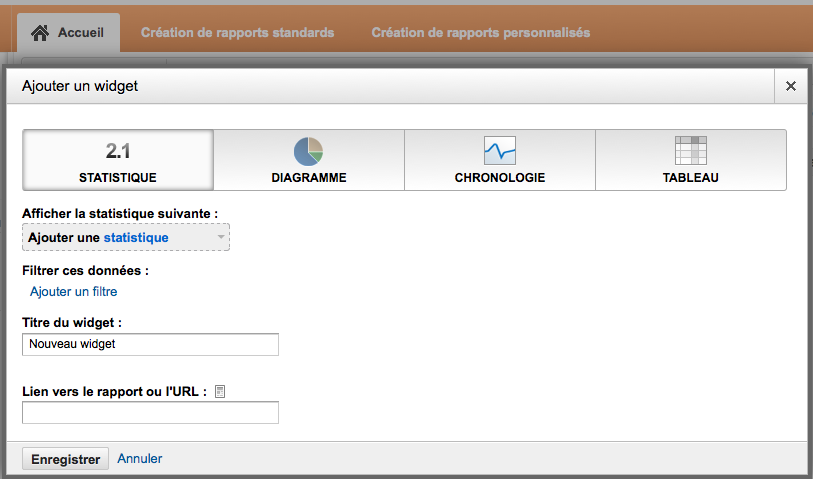
Task: Select the Diagramme pie chart widget type
Action: (x=309, y=160)
